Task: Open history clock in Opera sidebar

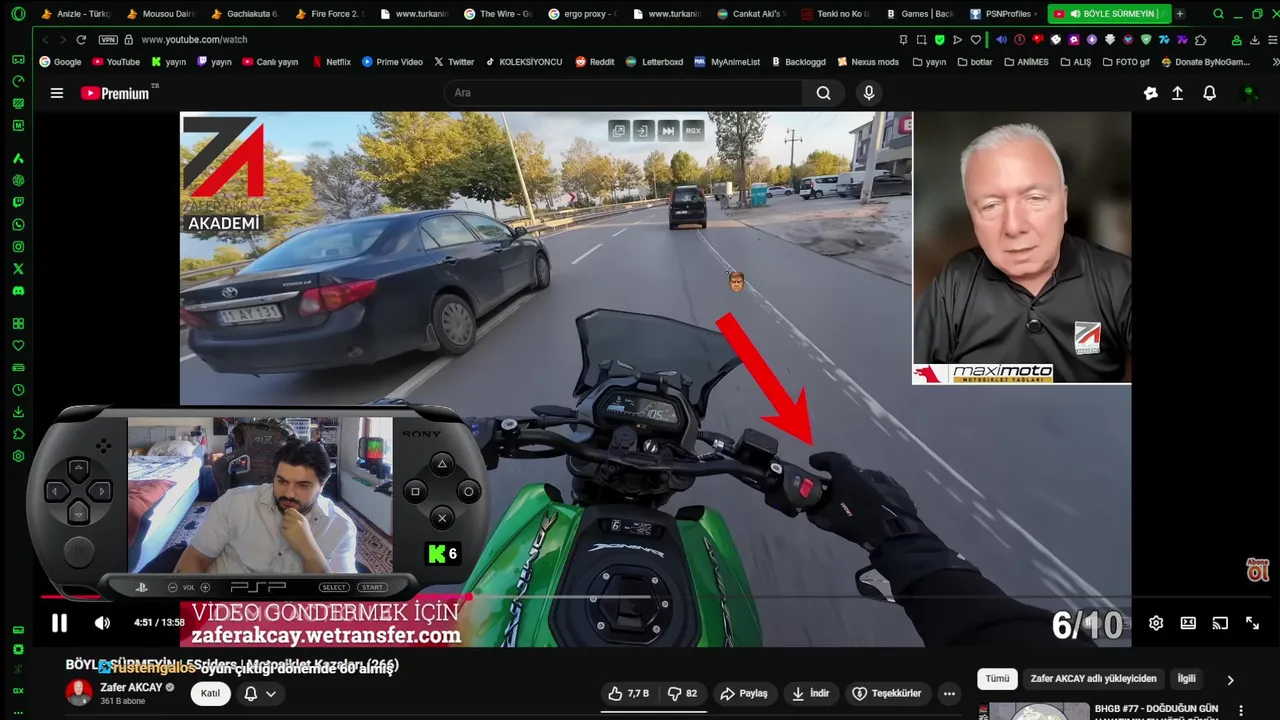Action: (18, 390)
